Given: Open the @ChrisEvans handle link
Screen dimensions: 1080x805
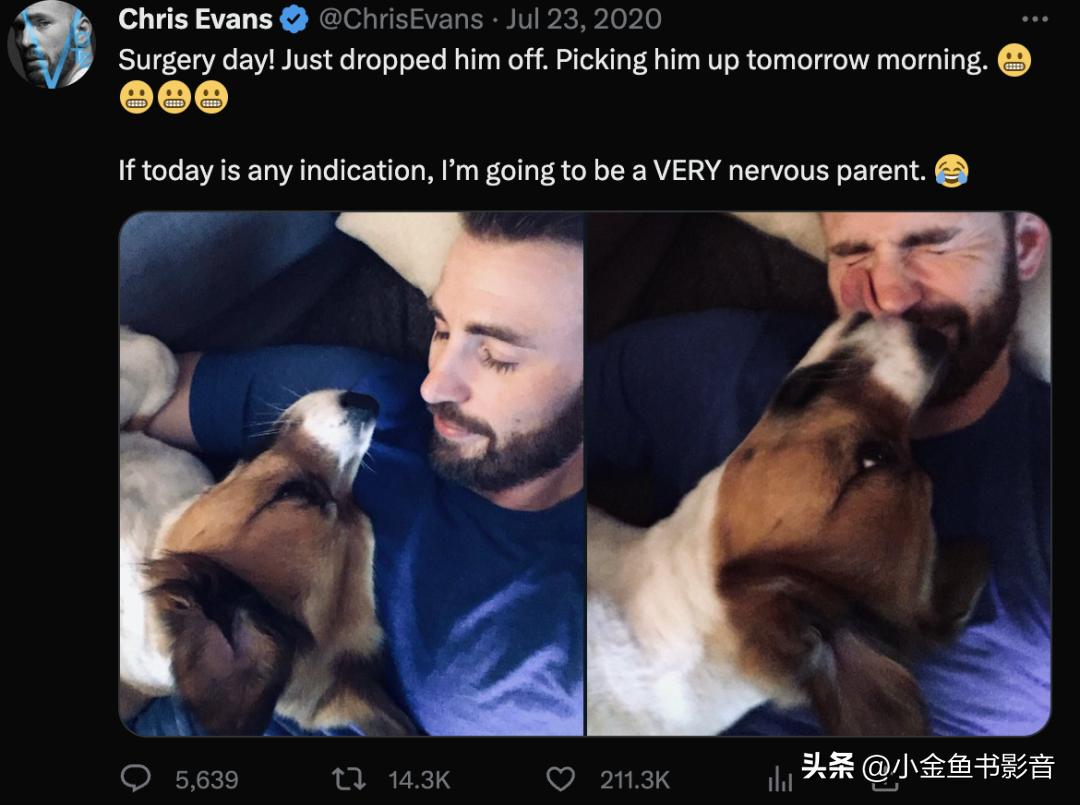Looking at the screenshot, I should click(400, 19).
